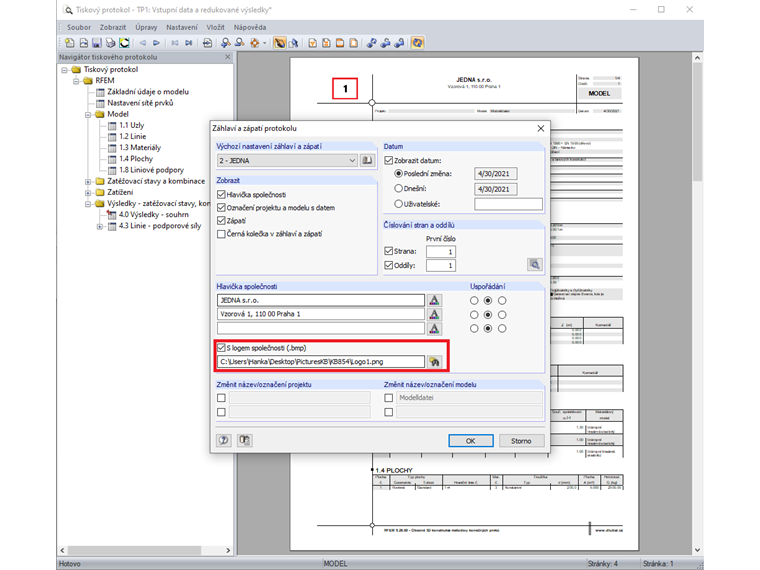Close the Záhlaví a zápatí protokolu dialog
This screenshot has height=570, width=760.
coord(540,128)
